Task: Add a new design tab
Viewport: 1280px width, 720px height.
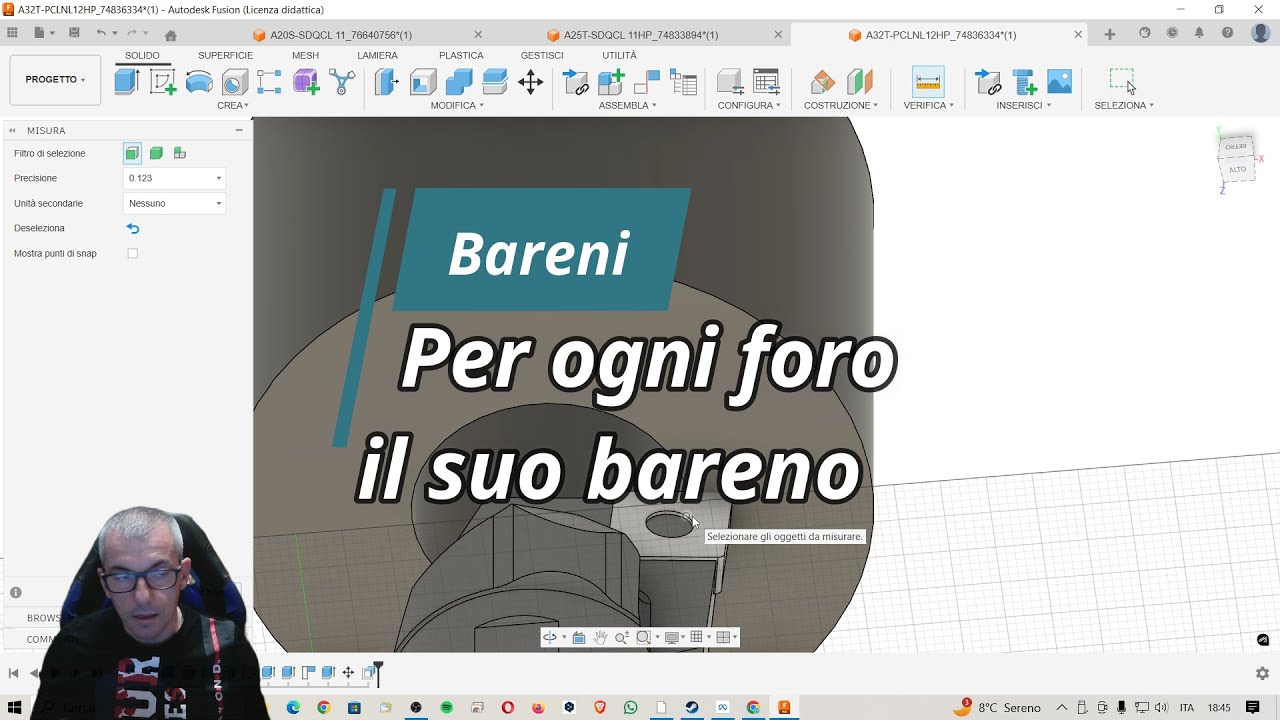Action: (x=1109, y=34)
